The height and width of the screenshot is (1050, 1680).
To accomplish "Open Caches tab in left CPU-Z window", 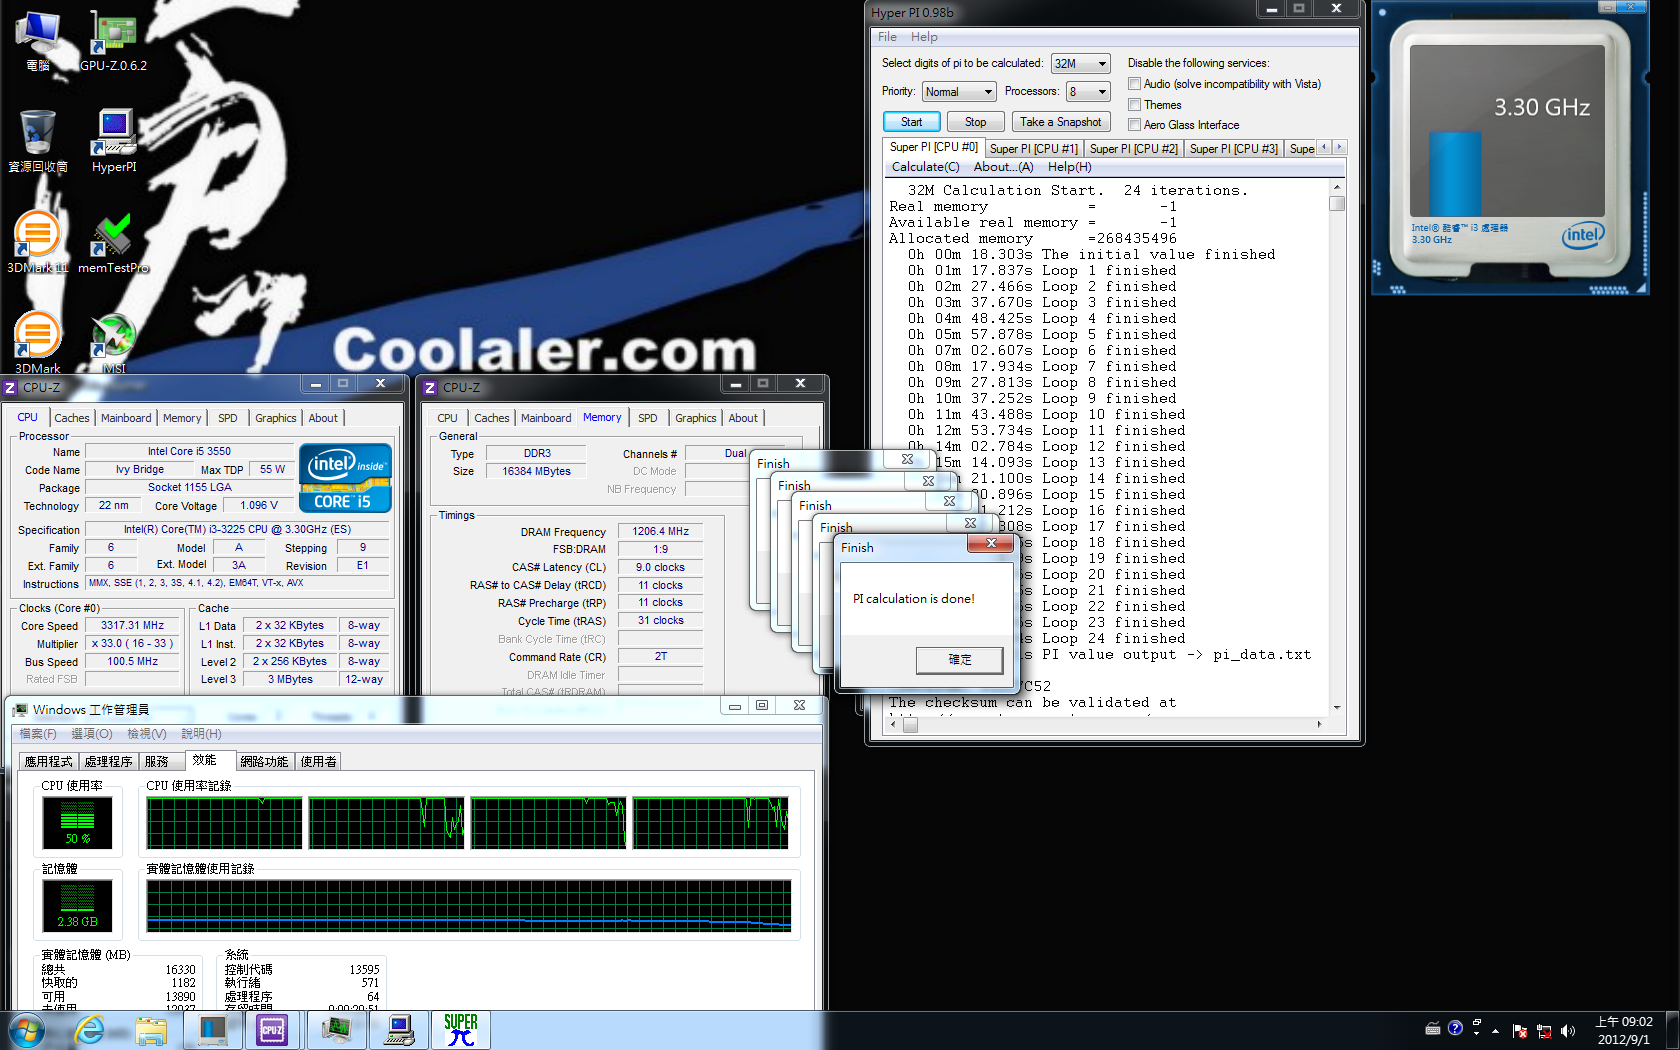I will coord(72,418).
